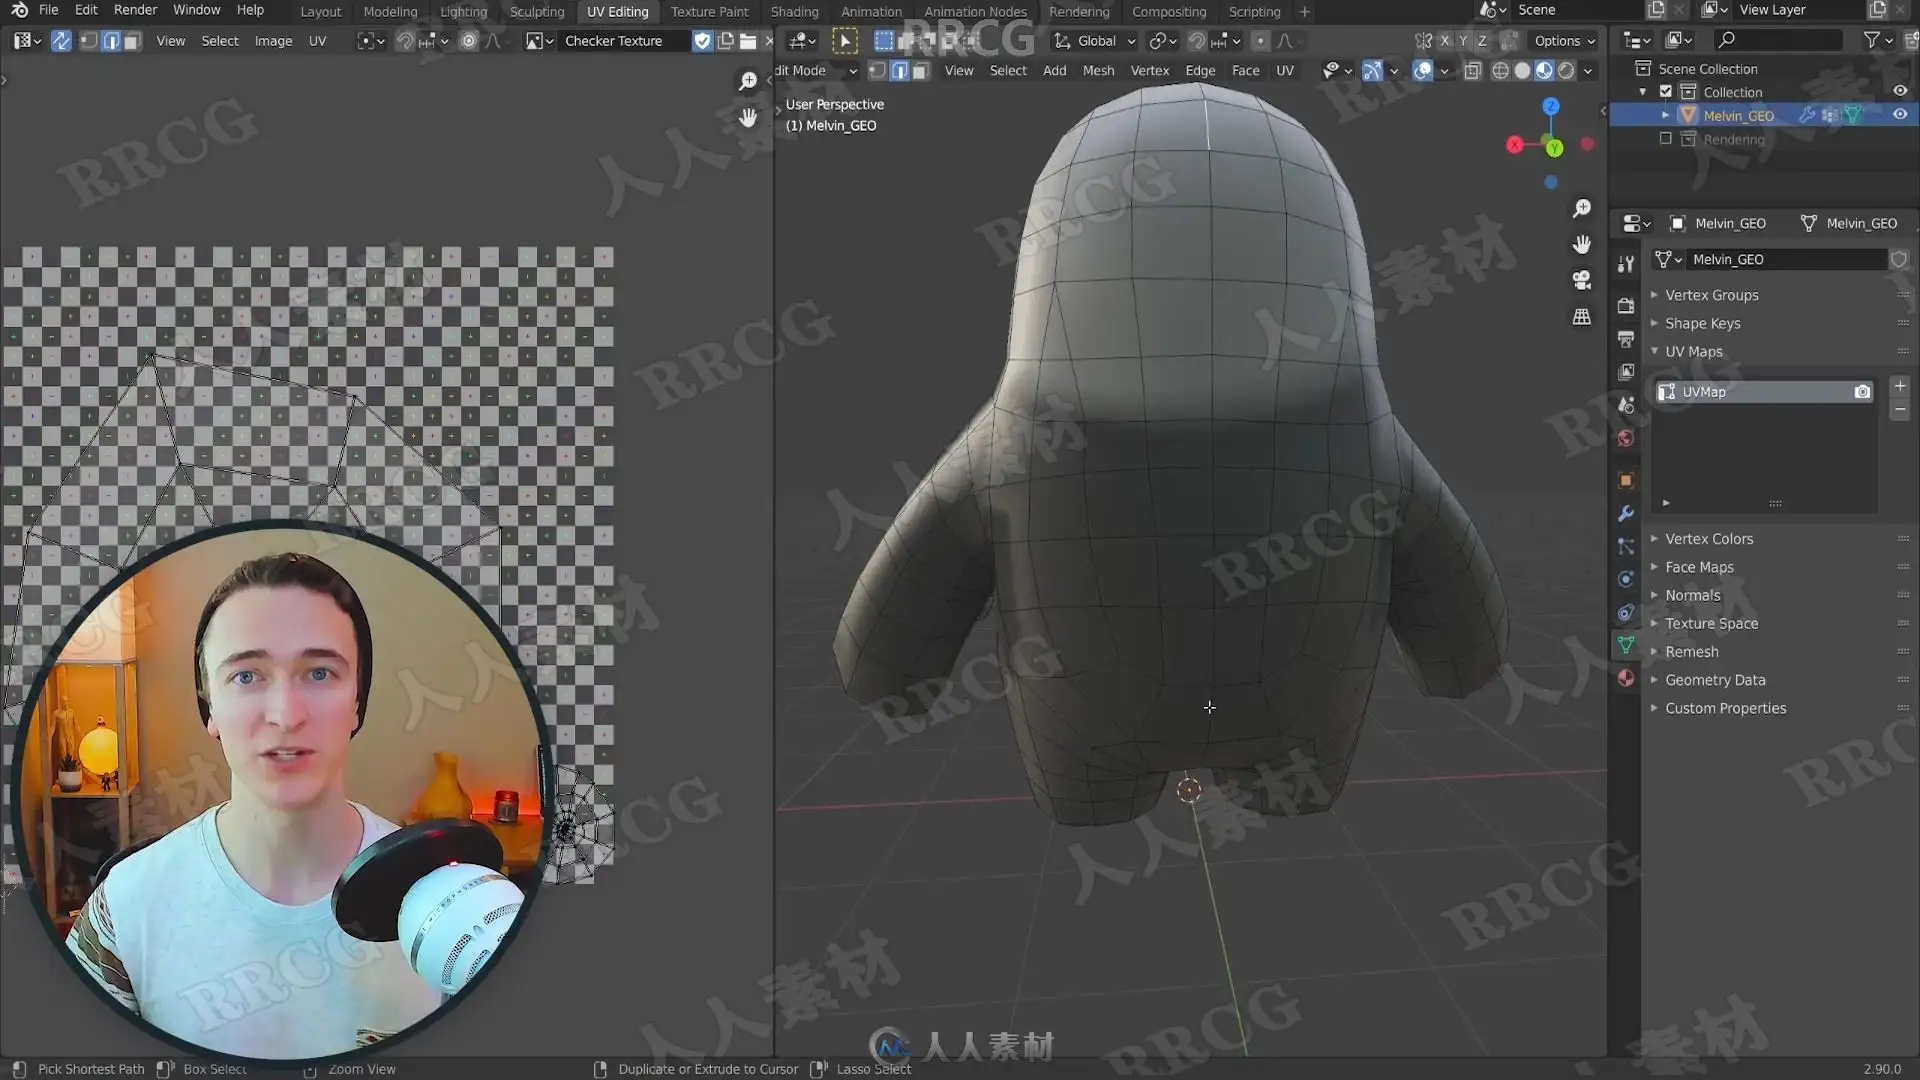The height and width of the screenshot is (1080, 1920).
Task: Expand the Vertex Groups panel
Action: click(x=1711, y=296)
